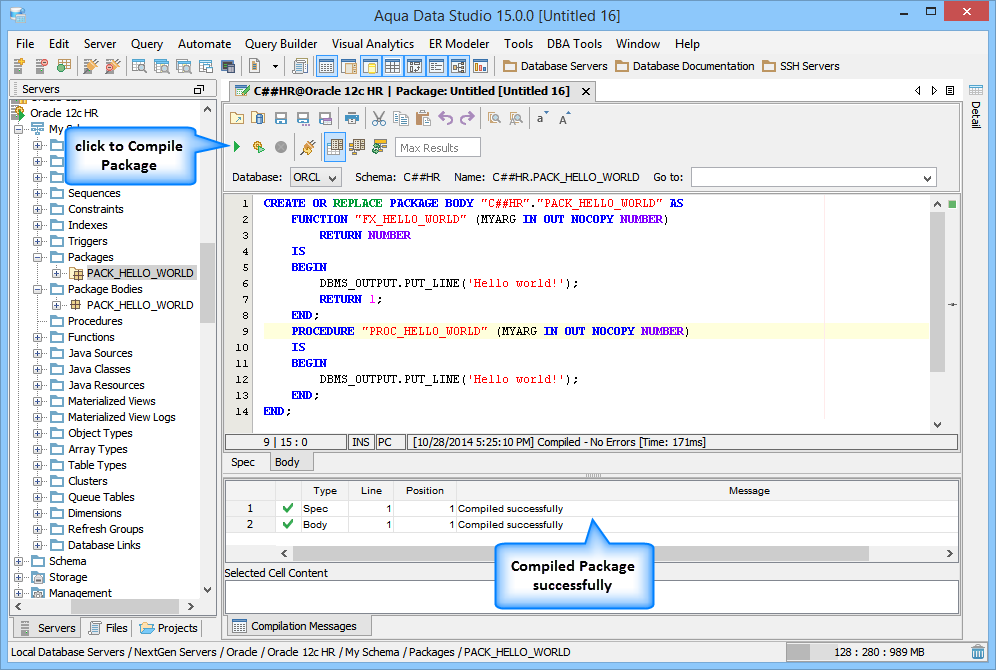Click the paste clipboard icon
996x670 pixels.
423,118
